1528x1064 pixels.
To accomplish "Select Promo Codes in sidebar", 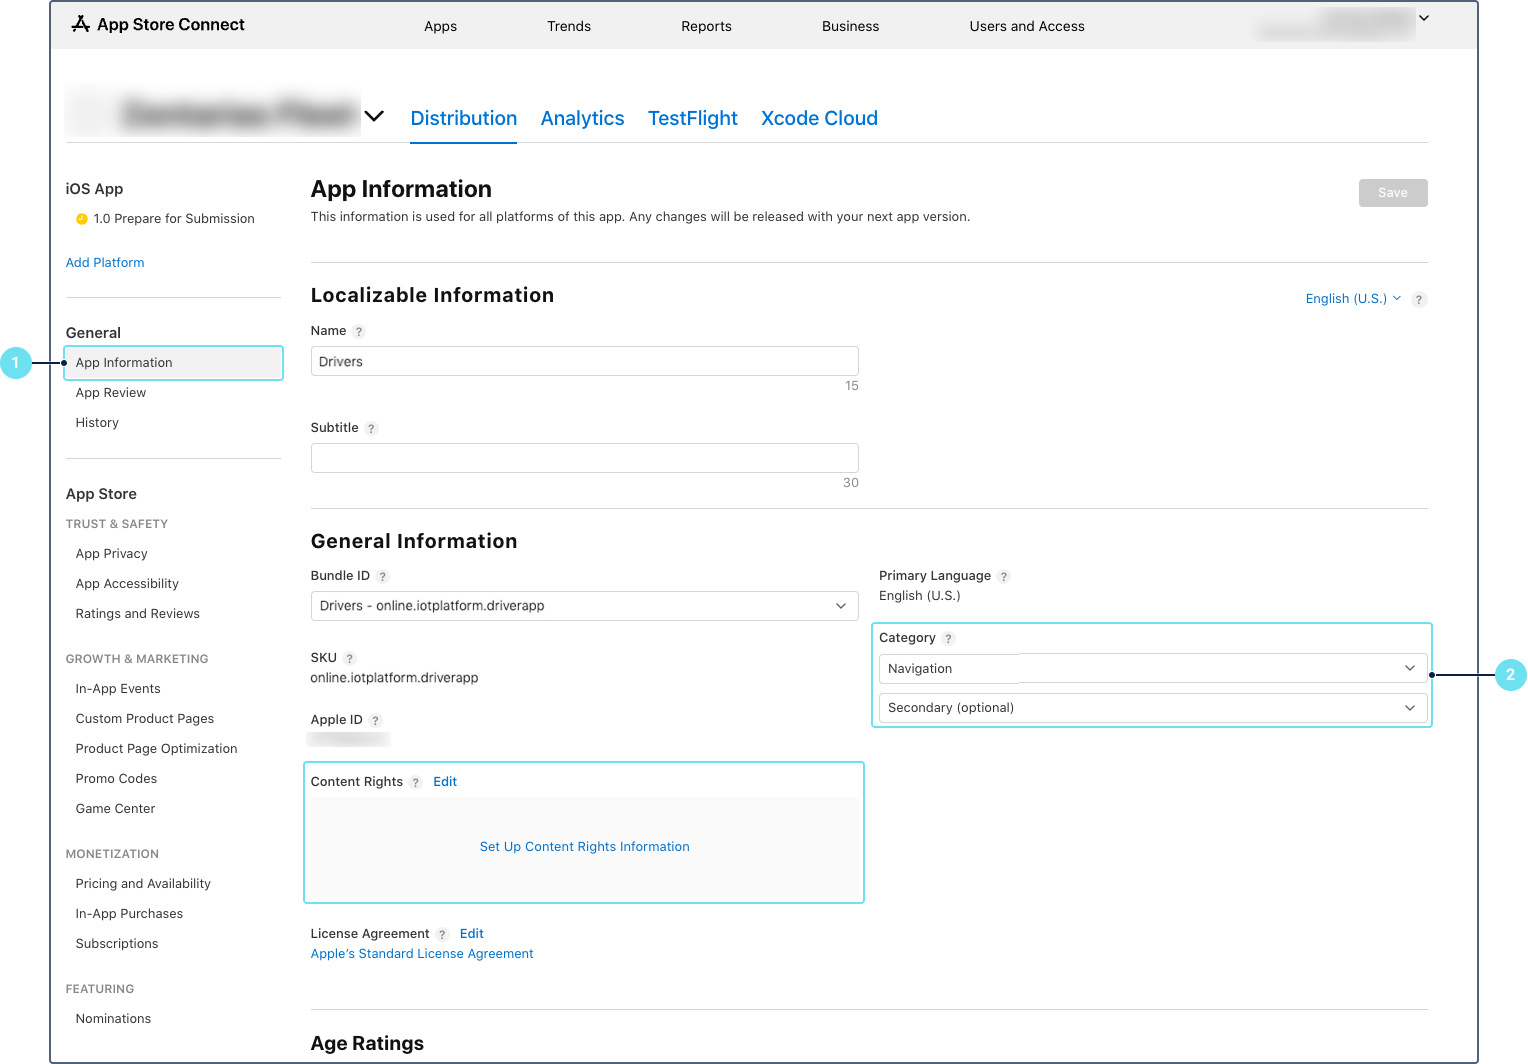I will (x=116, y=779).
